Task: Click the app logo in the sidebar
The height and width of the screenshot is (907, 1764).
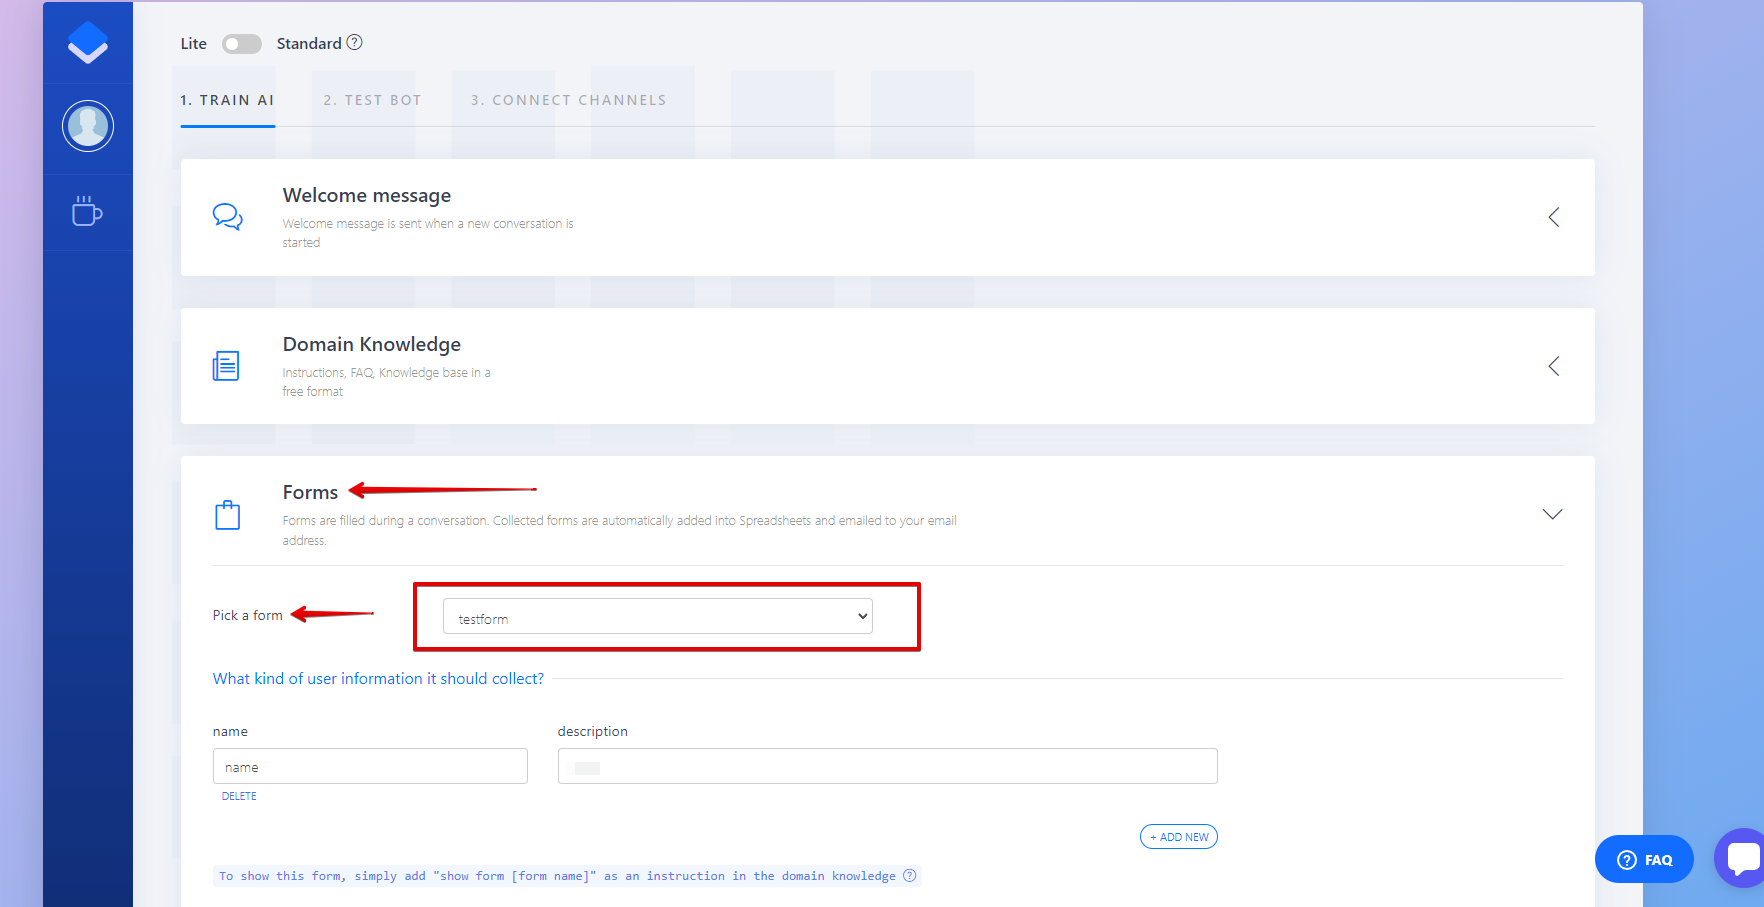Action: pyautogui.click(x=88, y=42)
